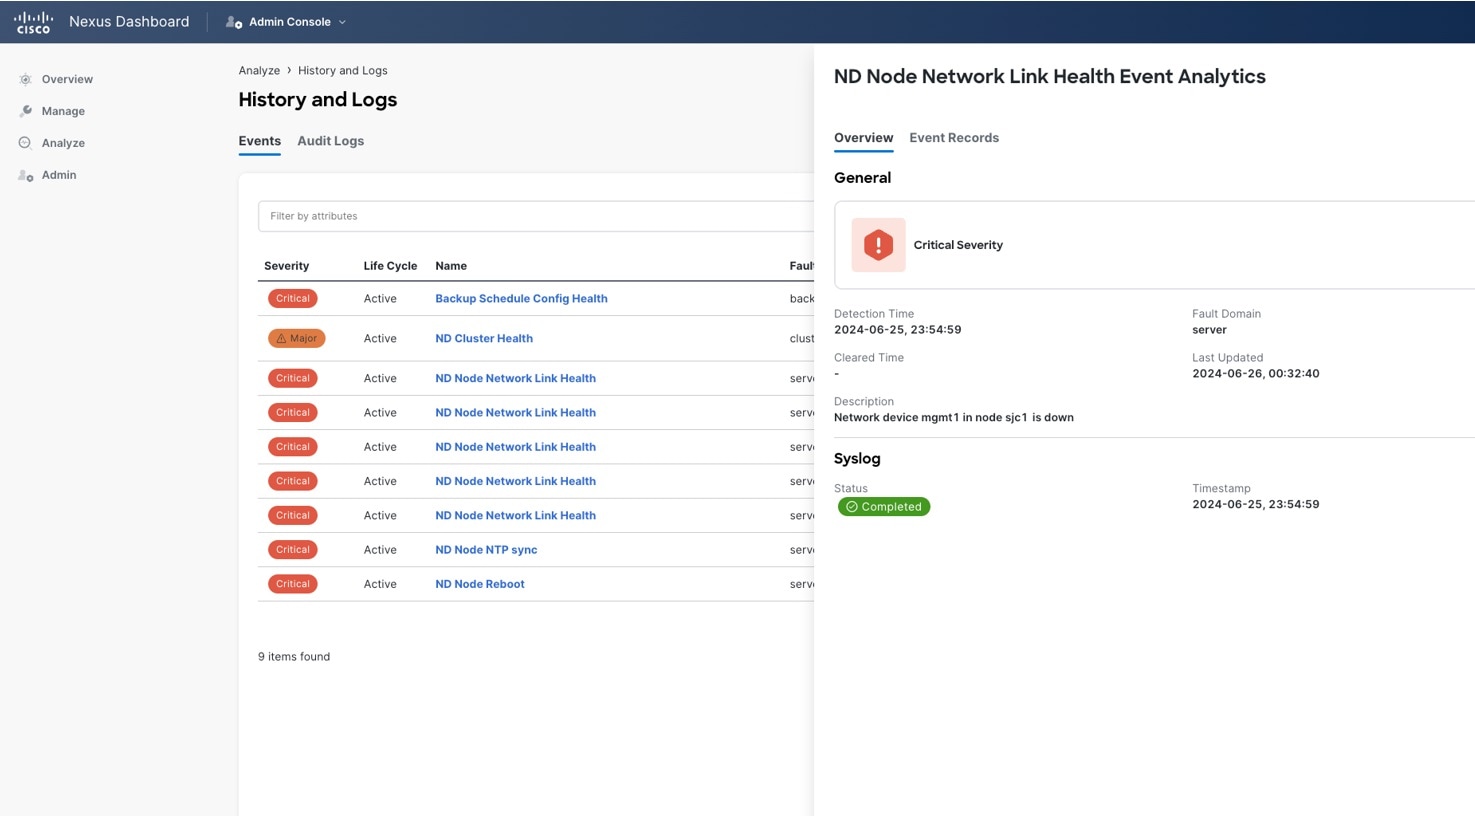The image size is (1475, 832).
Task: Click the panel title ND Node Network Link Health Event Analytics
Action: tap(1050, 77)
